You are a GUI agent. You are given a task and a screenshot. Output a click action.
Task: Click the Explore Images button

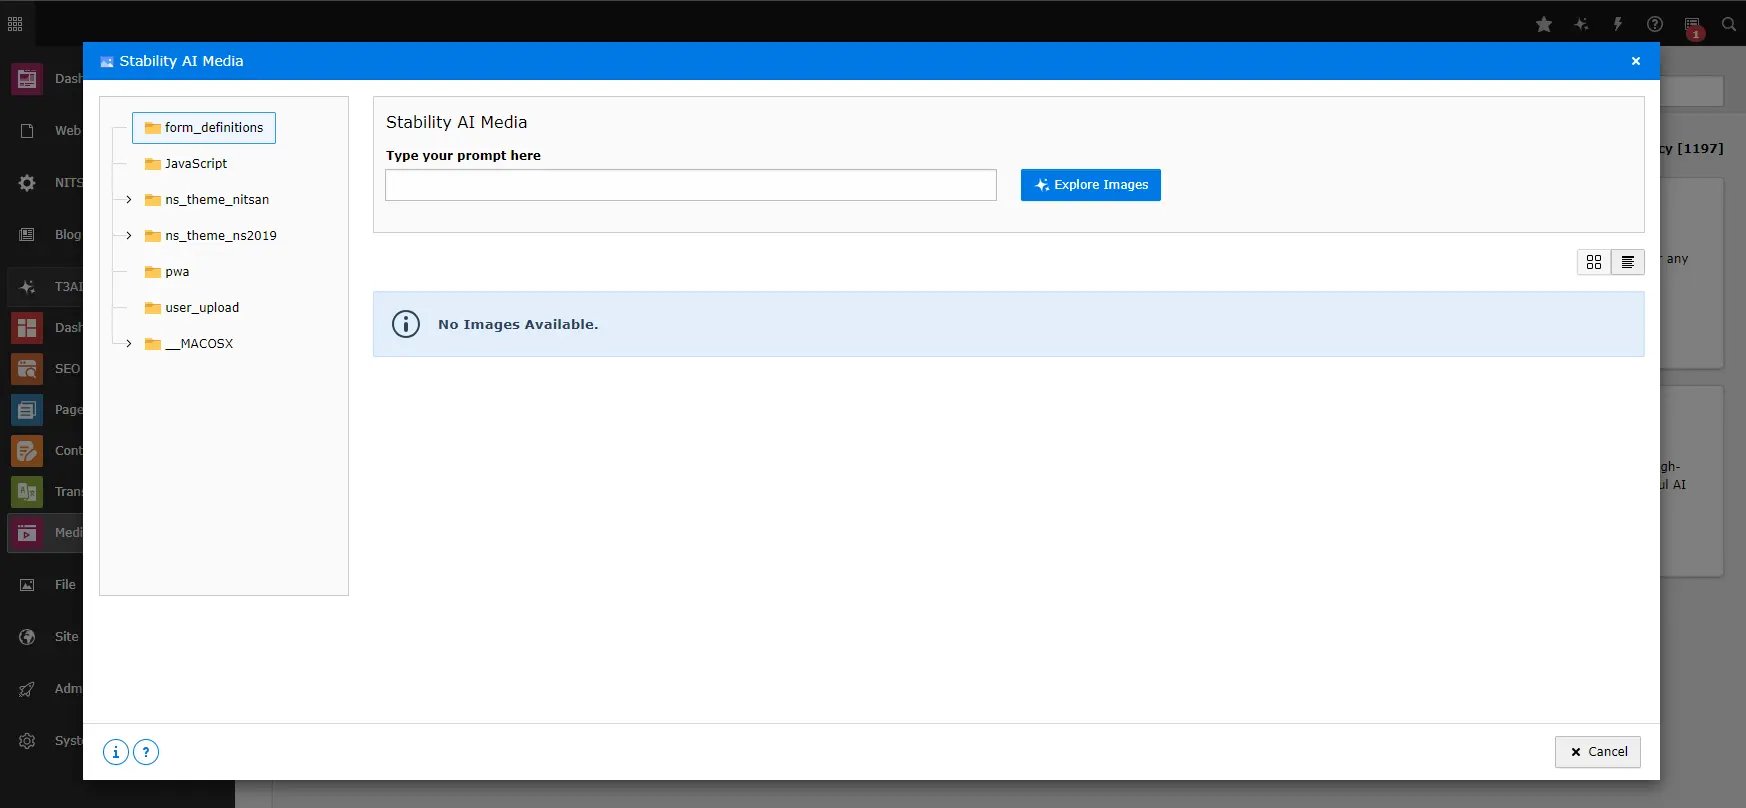(1091, 185)
